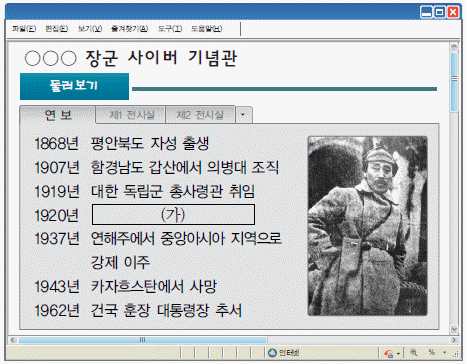Open the 즐겨찾기(A) menu
The height and width of the screenshot is (364, 466).
tap(130, 29)
